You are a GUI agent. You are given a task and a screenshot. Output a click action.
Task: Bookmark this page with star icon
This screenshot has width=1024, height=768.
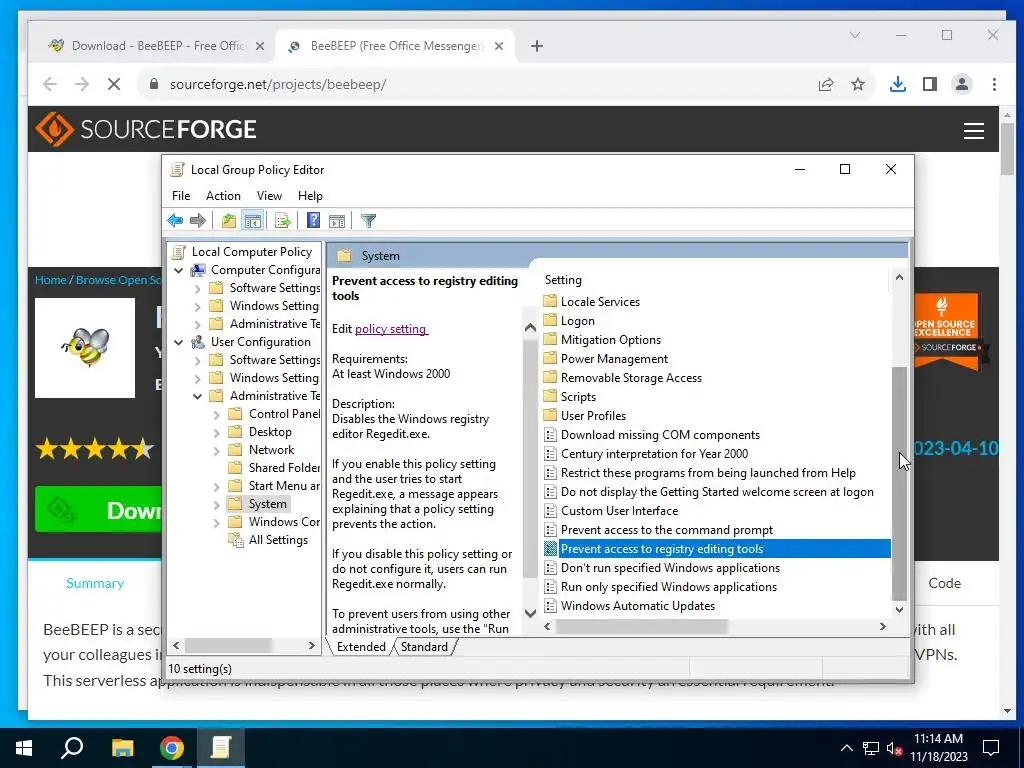[858, 84]
